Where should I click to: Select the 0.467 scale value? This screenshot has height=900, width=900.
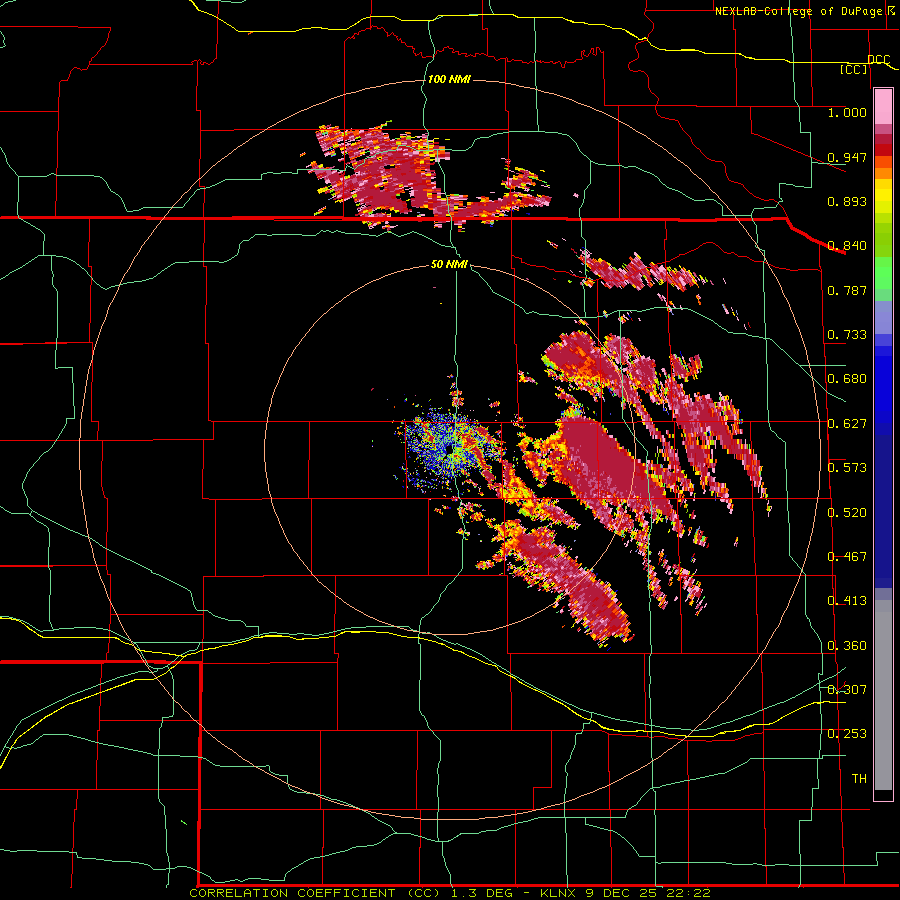coord(847,557)
